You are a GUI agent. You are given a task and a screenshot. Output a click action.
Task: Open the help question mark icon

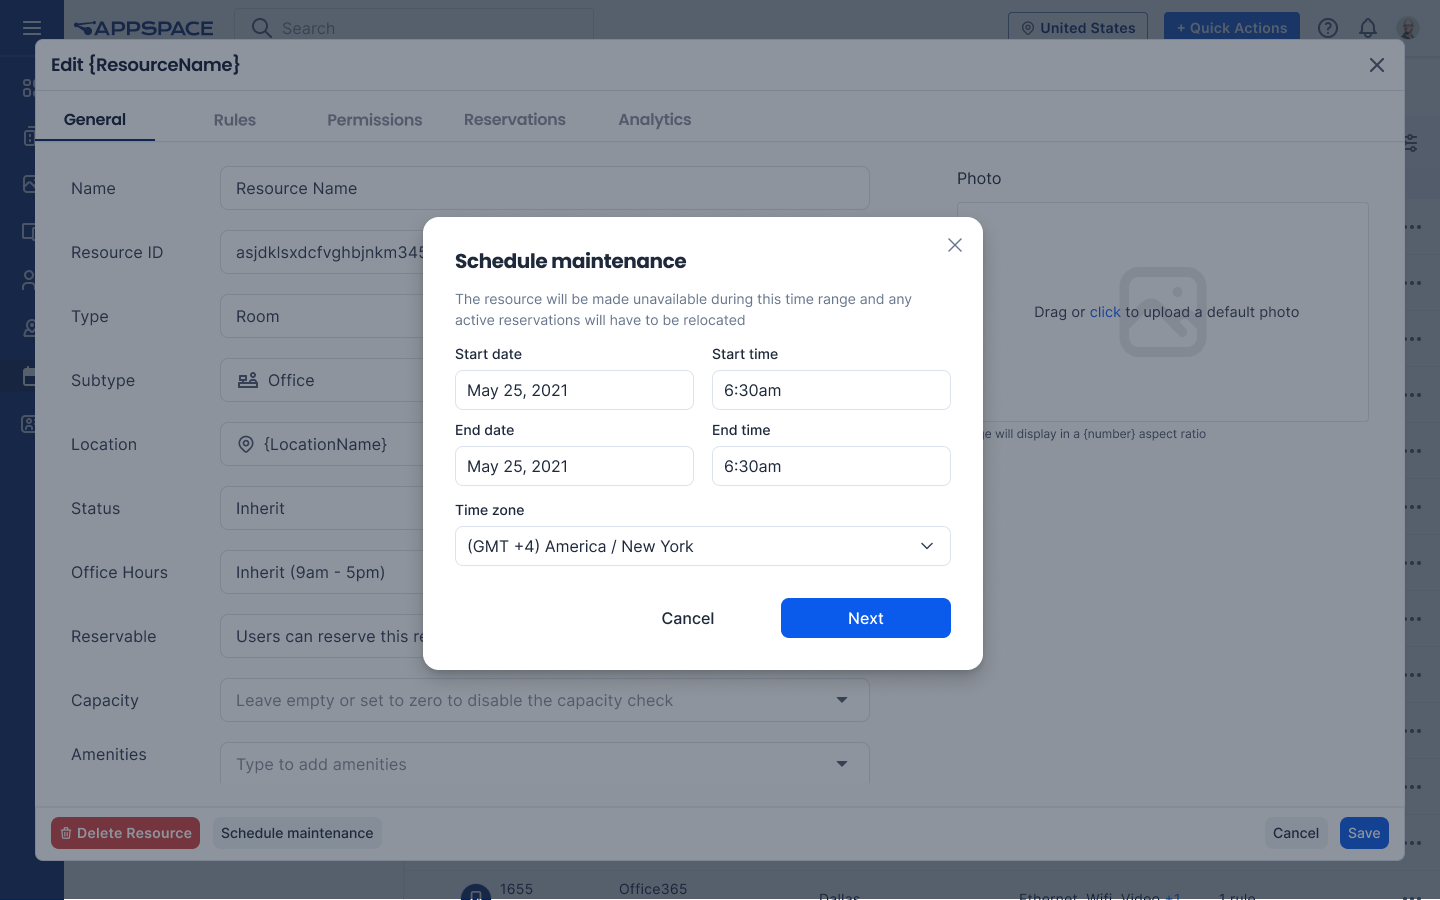click(1327, 28)
